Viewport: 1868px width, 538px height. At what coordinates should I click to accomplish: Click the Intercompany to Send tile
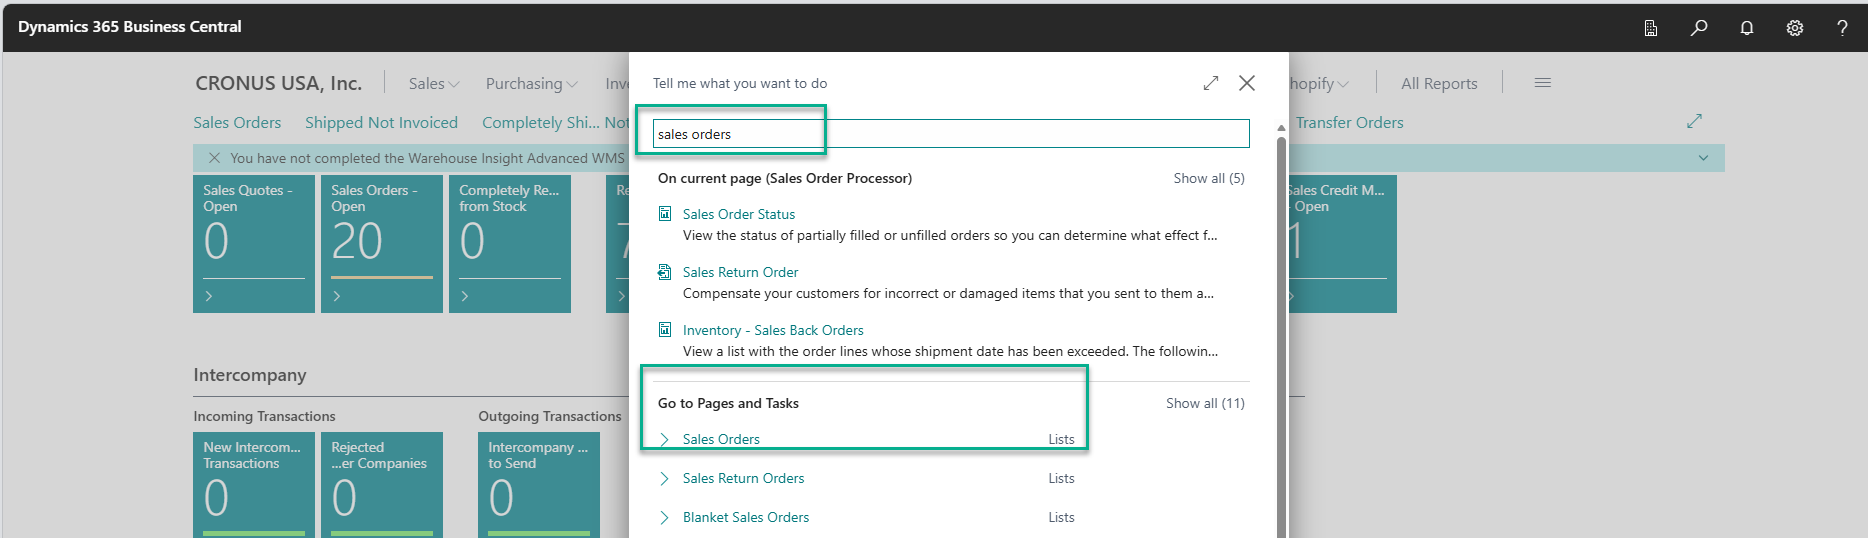coord(539,485)
